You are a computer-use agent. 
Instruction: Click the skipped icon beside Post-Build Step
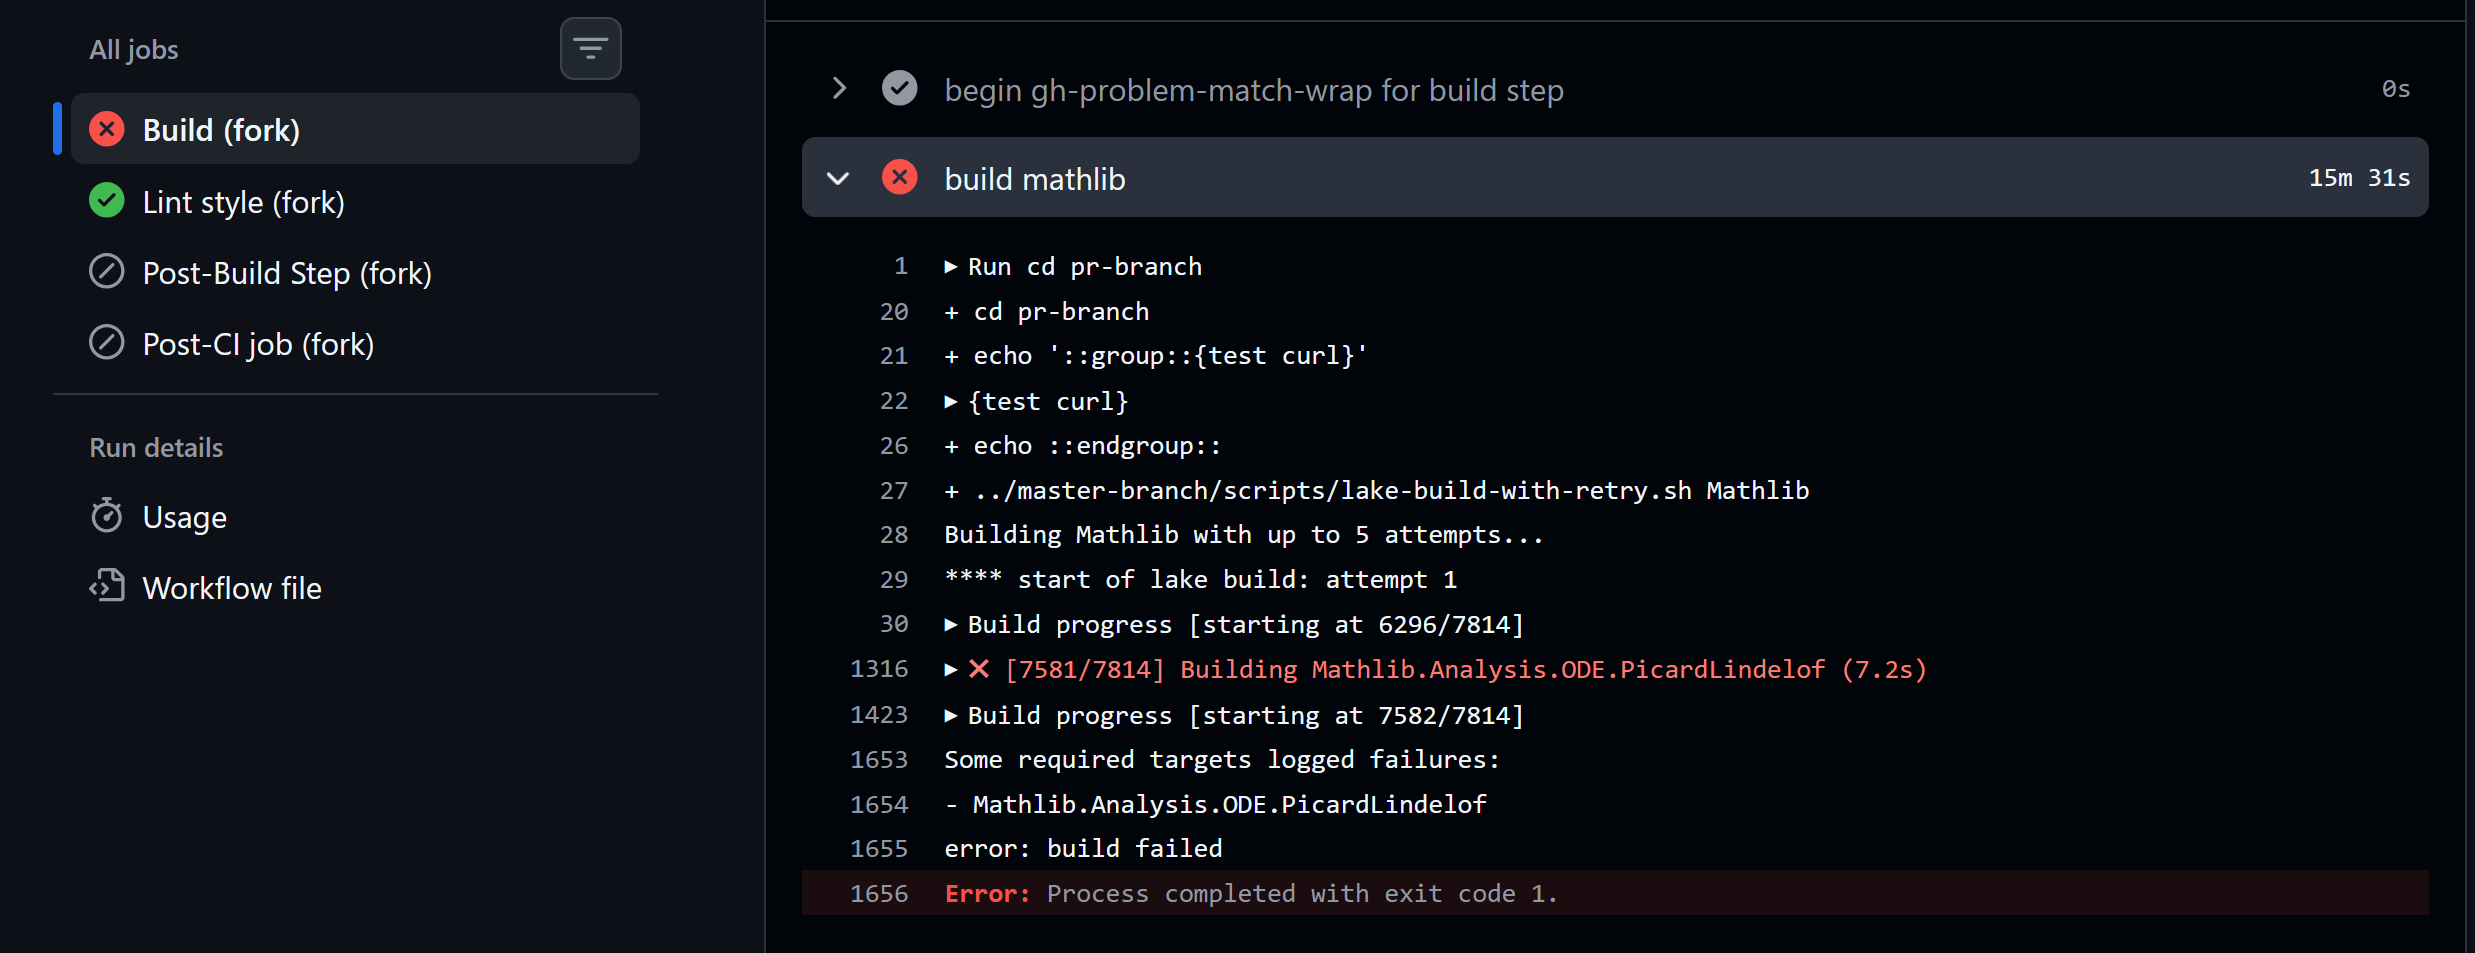107,272
